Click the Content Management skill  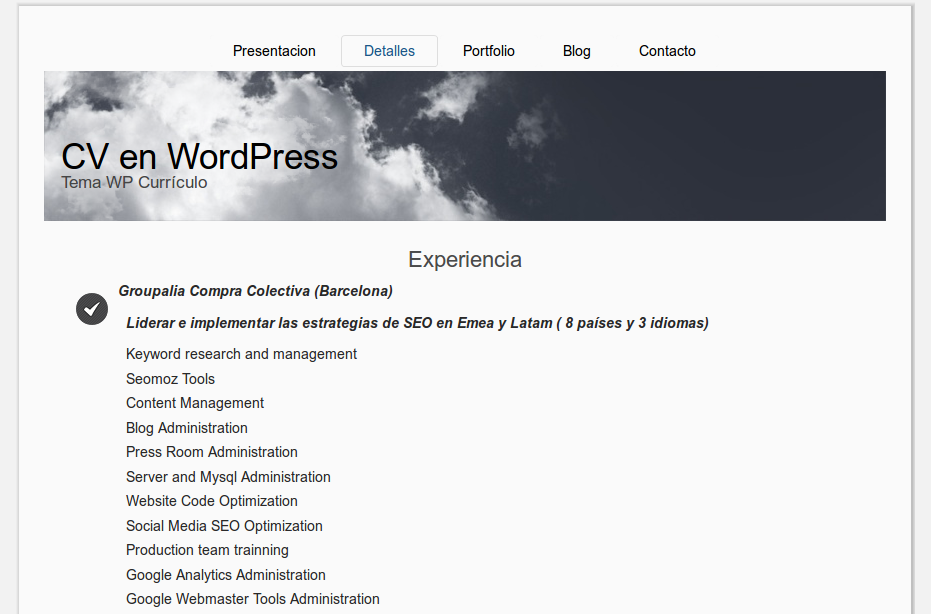pyautogui.click(x=194, y=403)
